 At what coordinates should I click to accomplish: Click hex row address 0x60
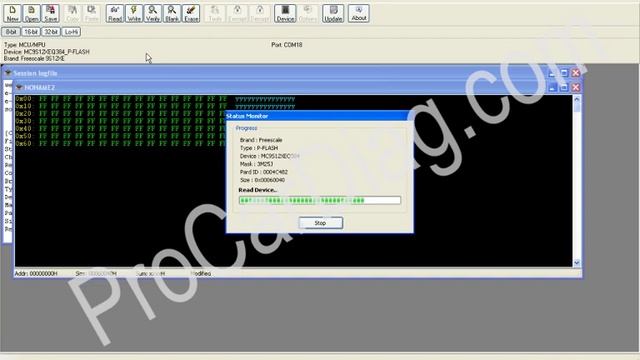pos(24,144)
